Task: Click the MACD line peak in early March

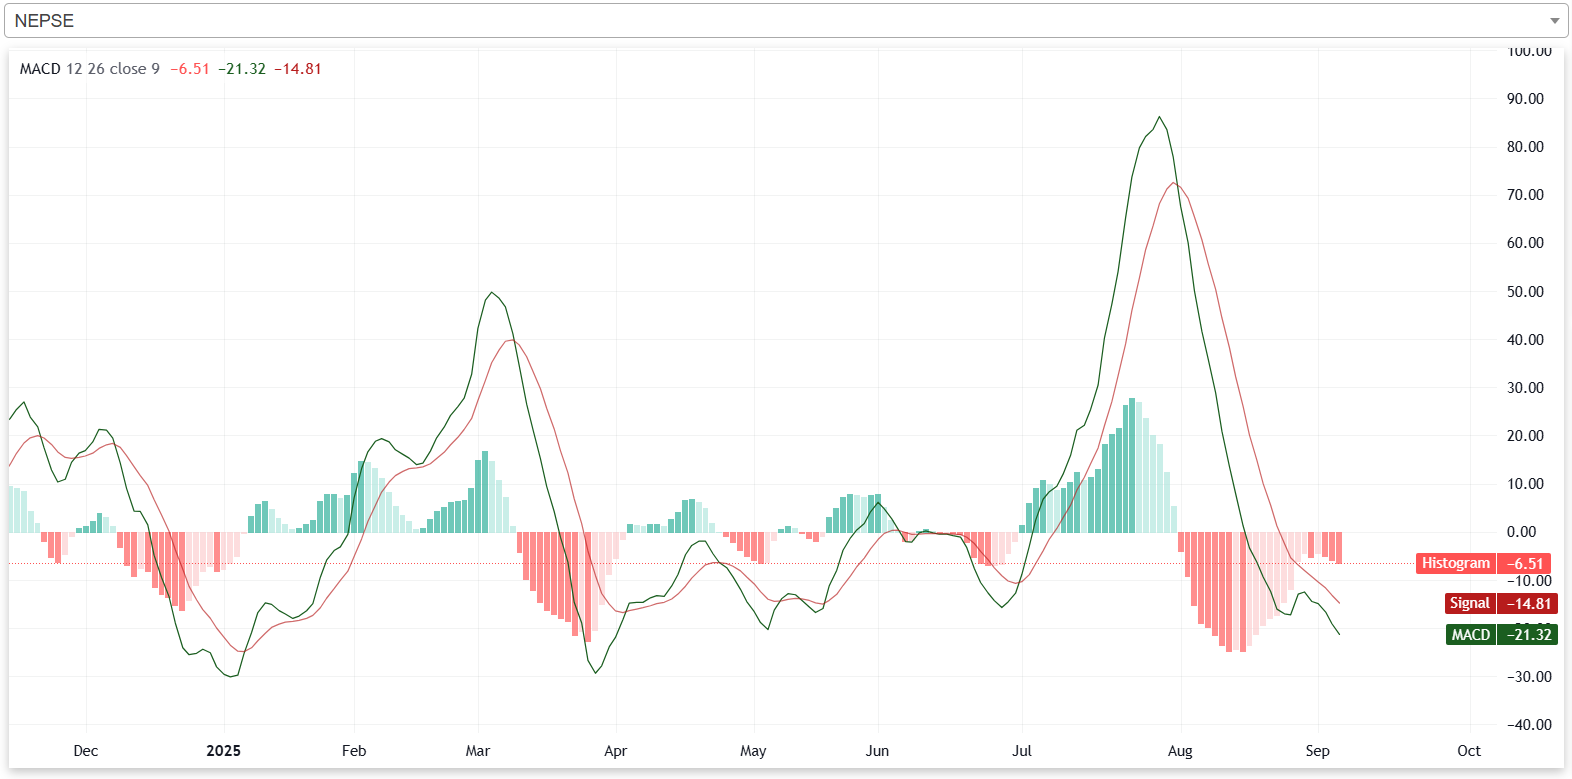Action: [x=491, y=293]
